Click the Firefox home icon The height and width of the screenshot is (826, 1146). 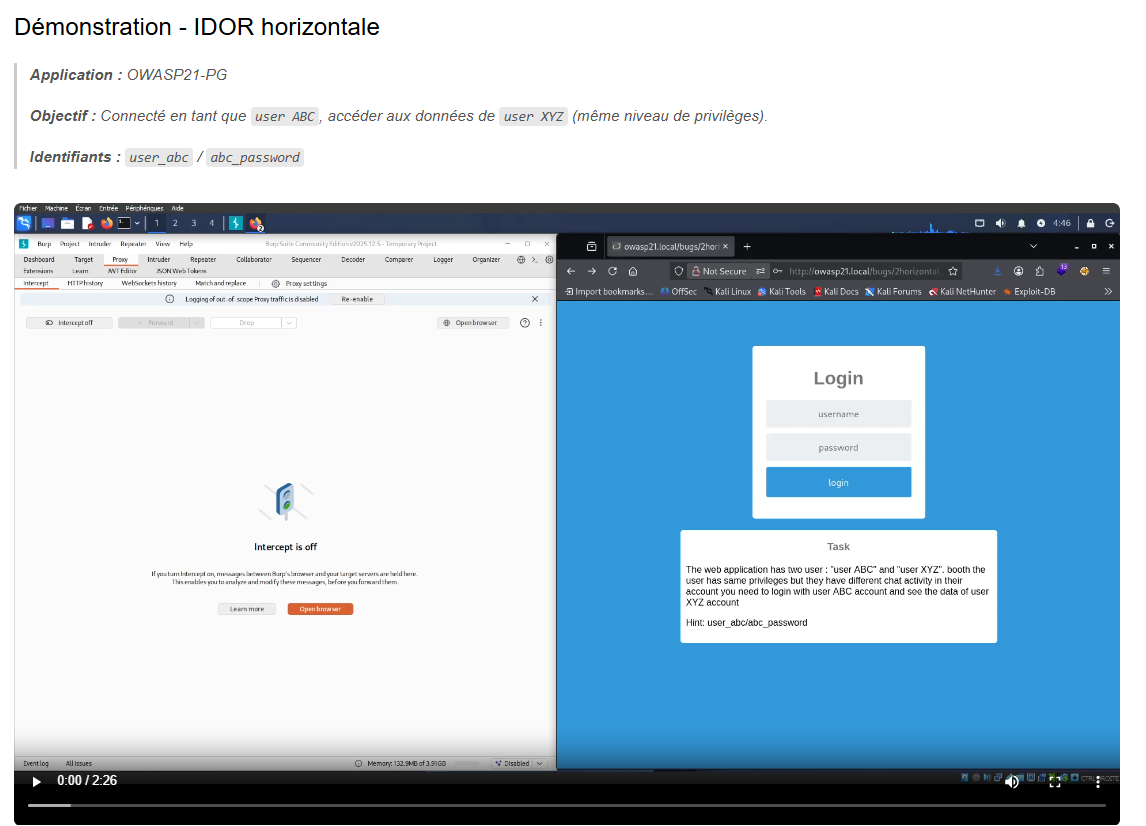click(x=633, y=271)
